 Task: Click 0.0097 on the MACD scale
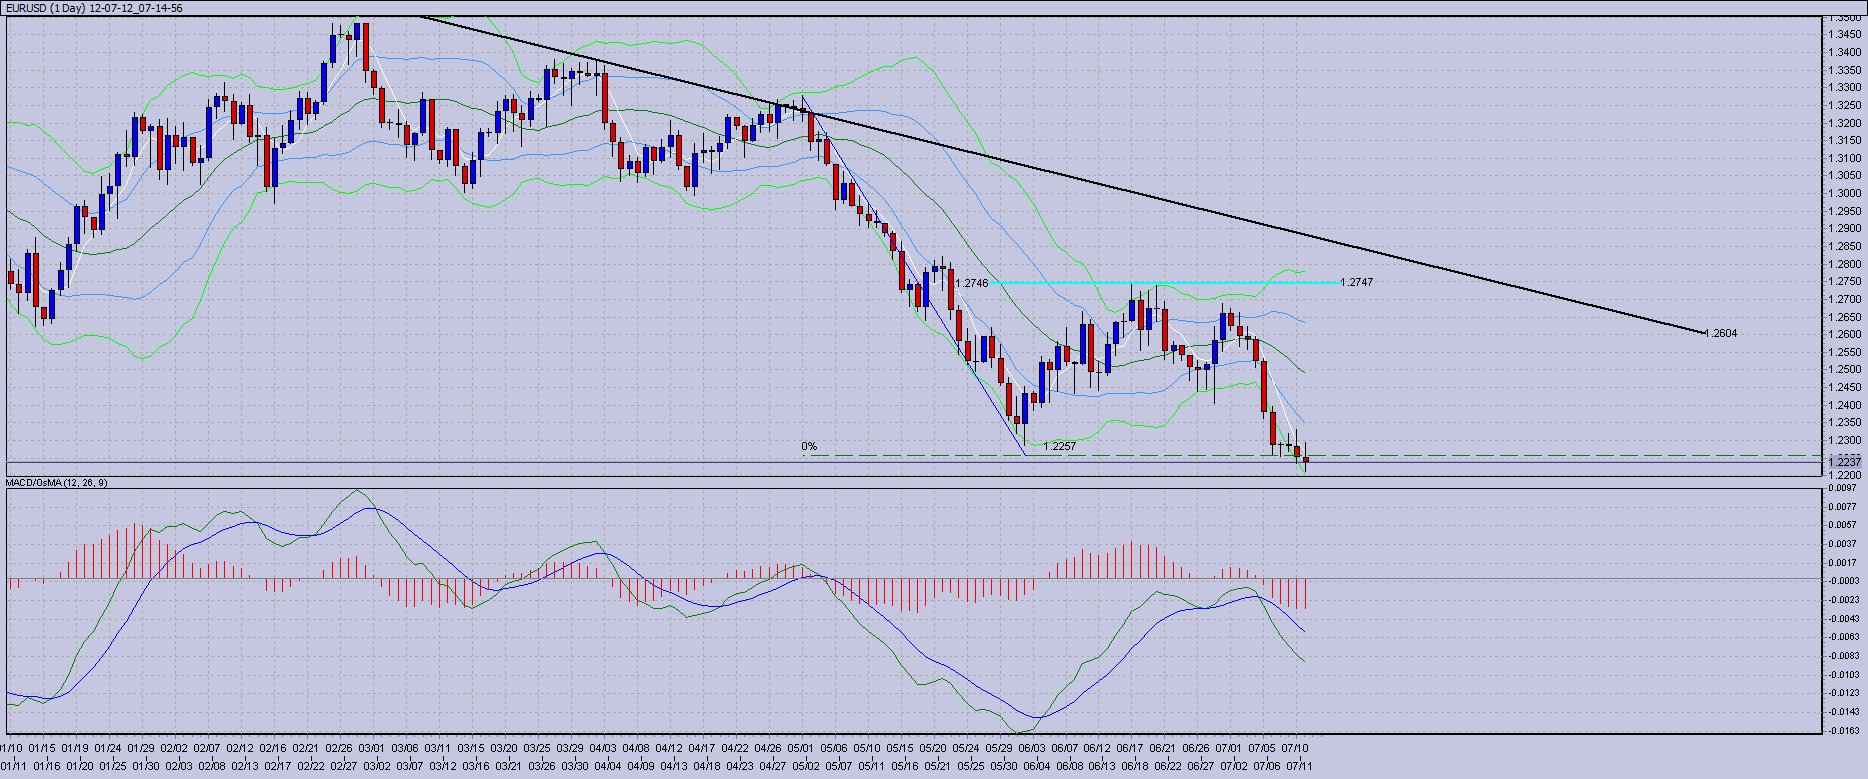(x=1843, y=489)
